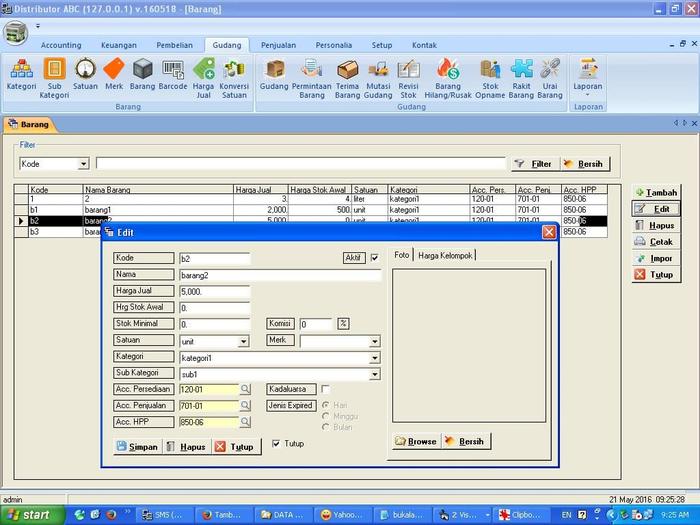Toggle the Aktif checkbox
Viewport: 700px width, 525px height.
(375, 258)
